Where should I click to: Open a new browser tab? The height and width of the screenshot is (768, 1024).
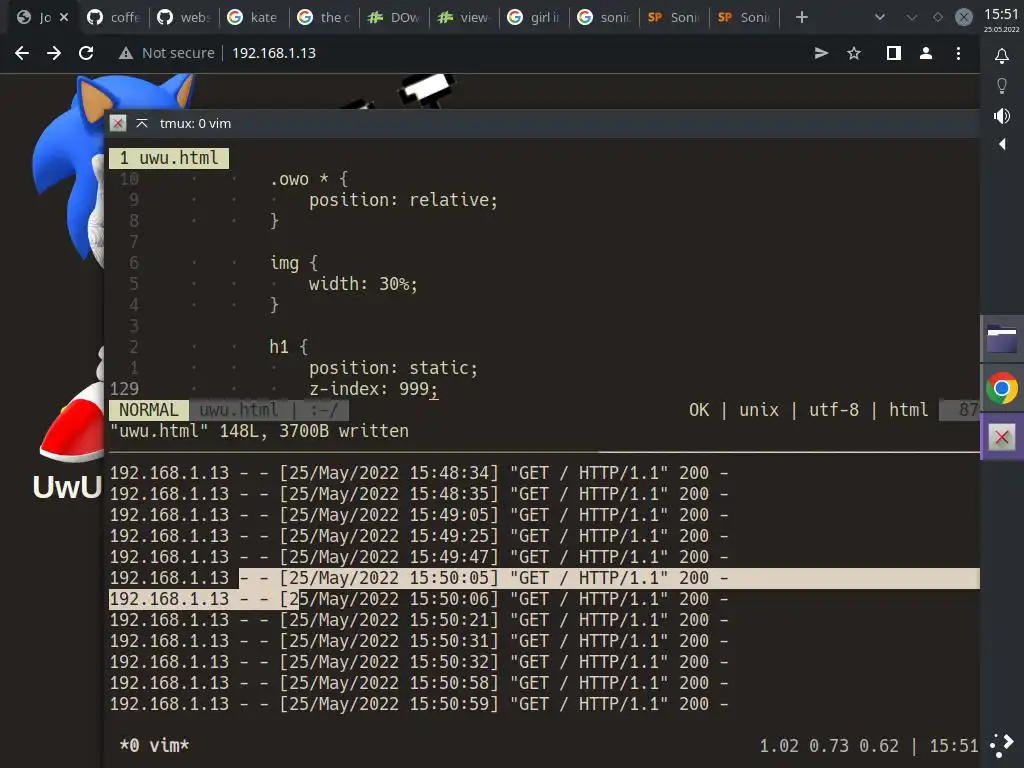(801, 17)
